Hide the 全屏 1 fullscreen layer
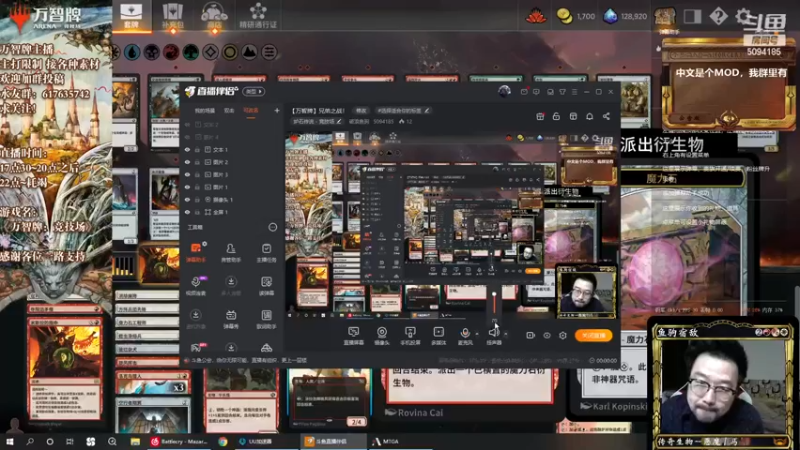 tap(187, 212)
